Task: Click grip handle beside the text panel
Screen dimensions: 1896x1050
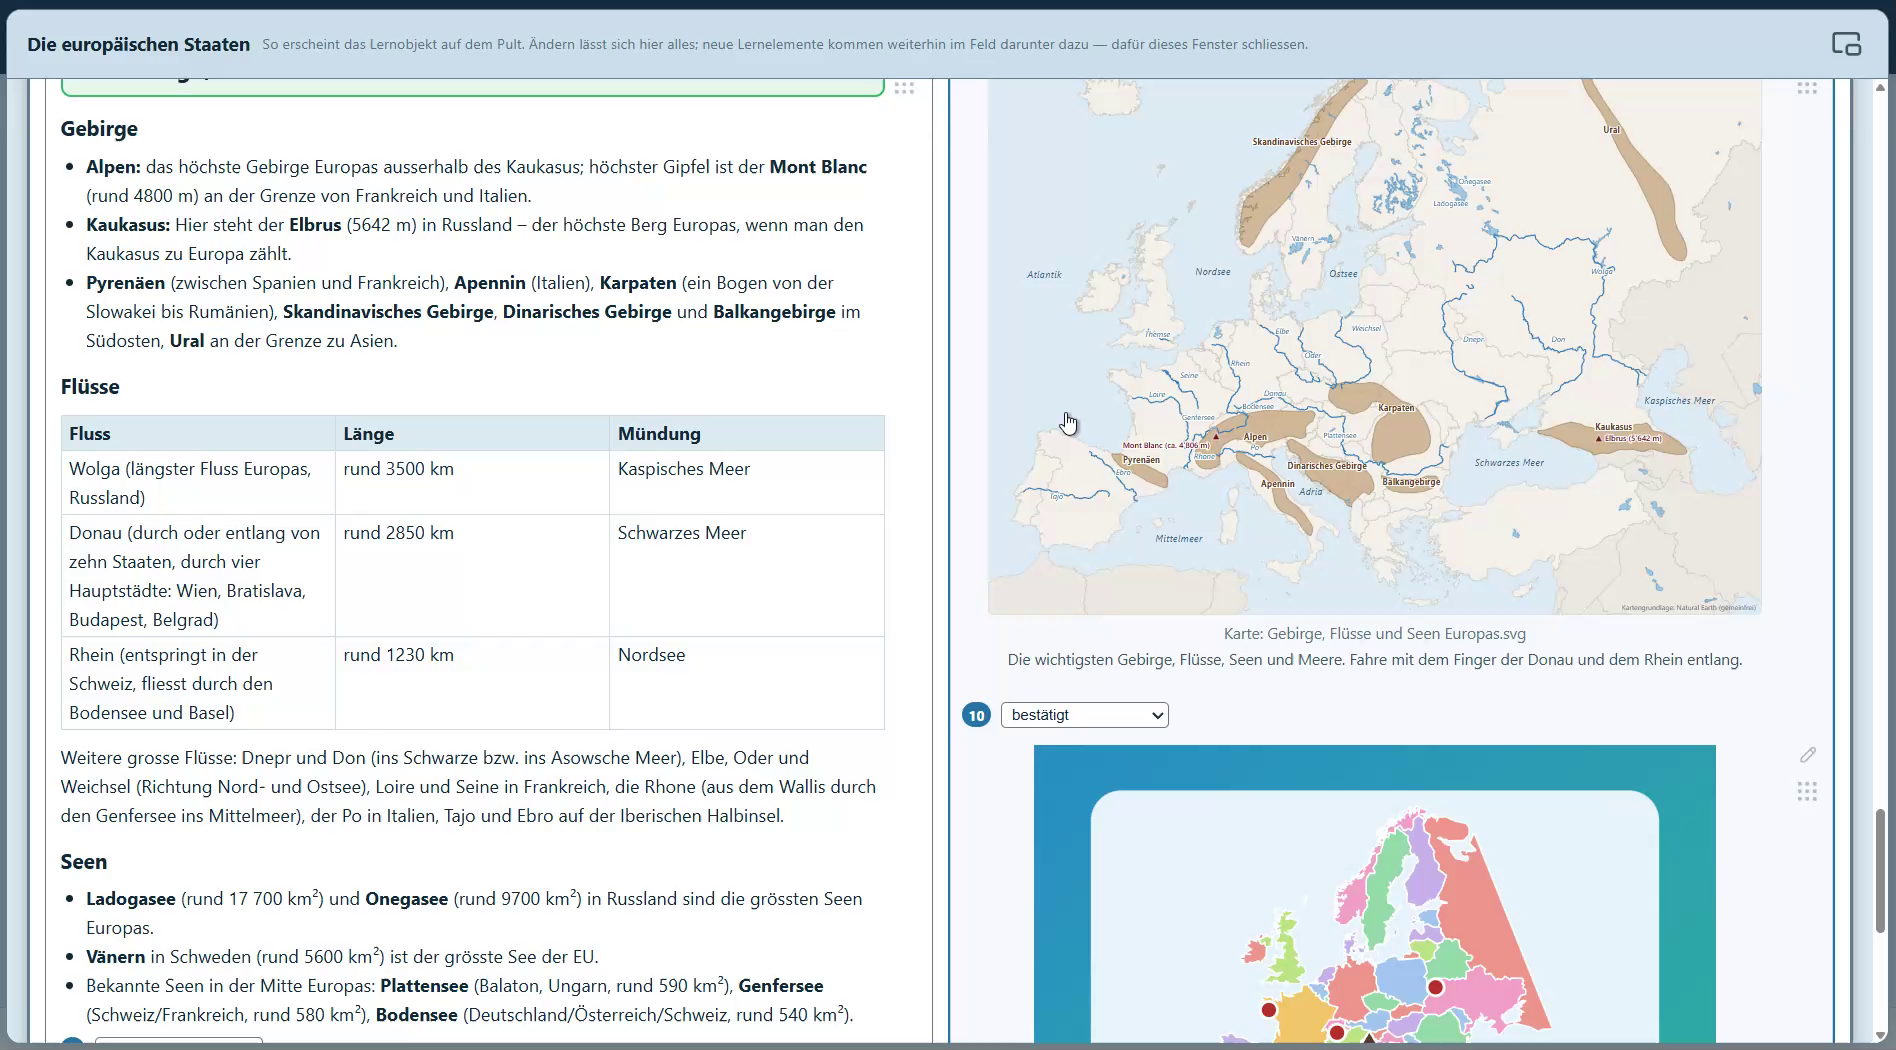Action: (904, 88)
